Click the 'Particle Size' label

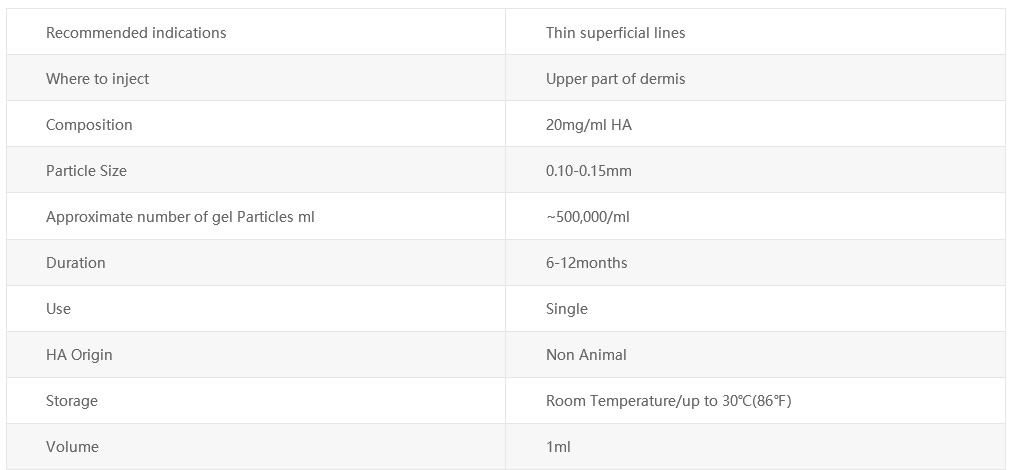click(86, 171)
